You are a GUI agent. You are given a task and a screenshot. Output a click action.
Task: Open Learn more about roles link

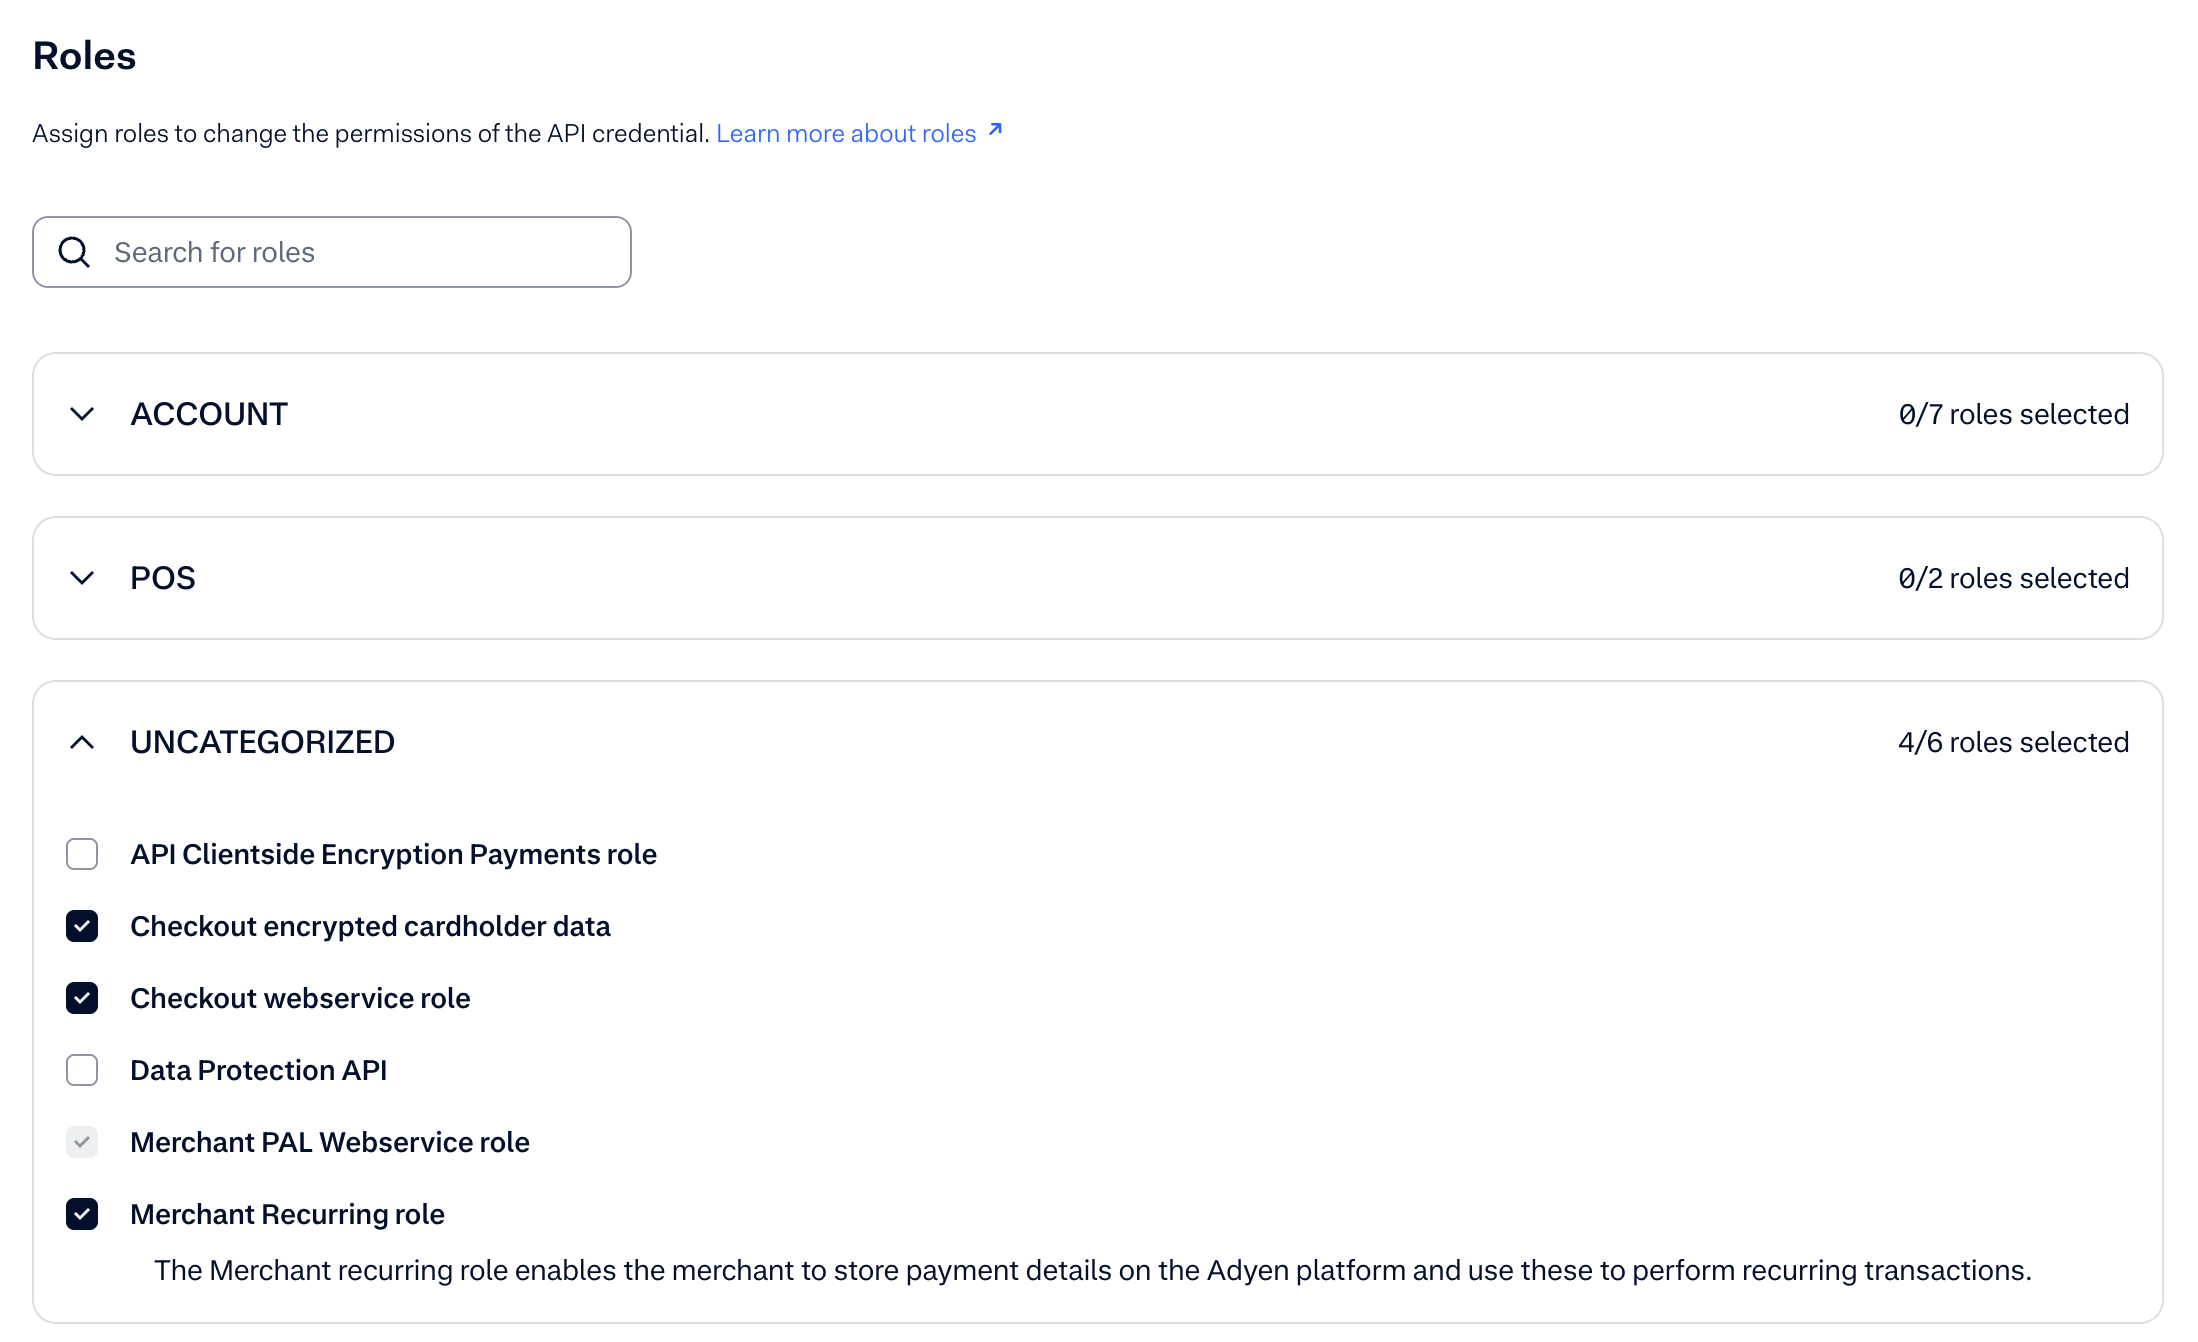(845, 133)
